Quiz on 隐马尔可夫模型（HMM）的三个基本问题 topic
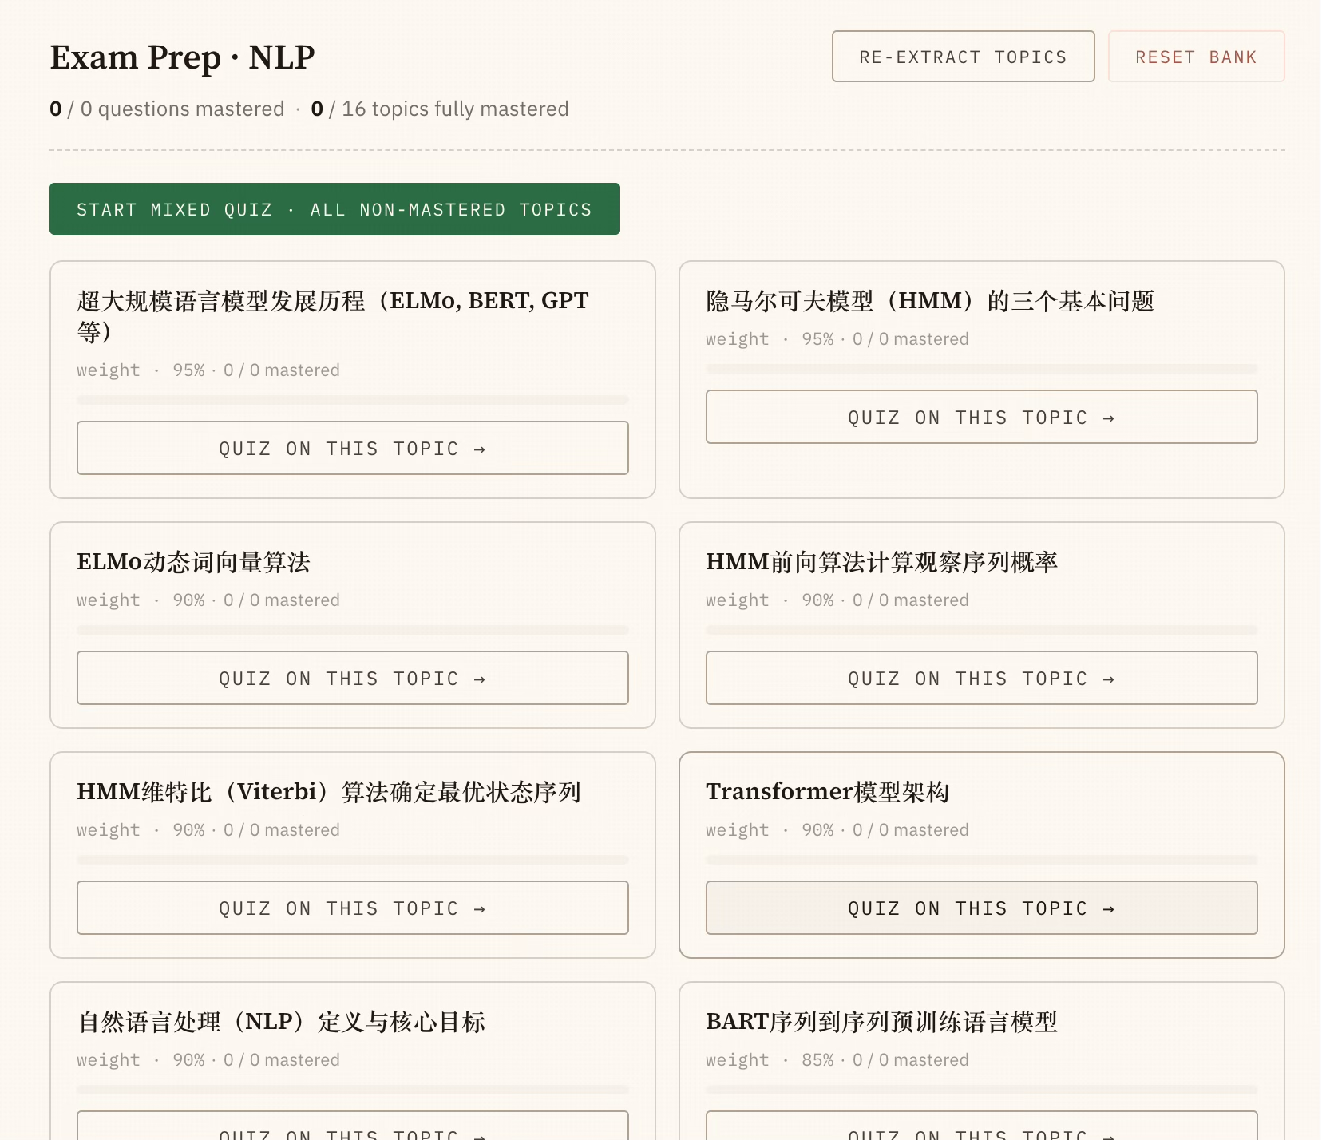 [x=981, y=417]
